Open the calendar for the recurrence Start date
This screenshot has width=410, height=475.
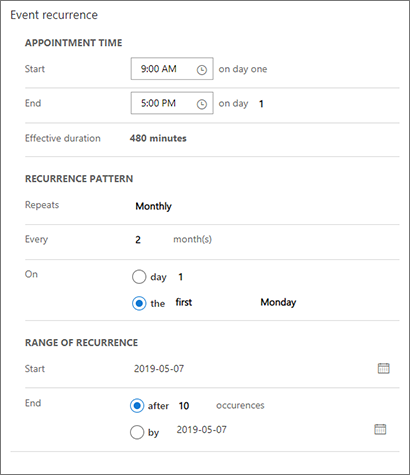tap(384, 368)
